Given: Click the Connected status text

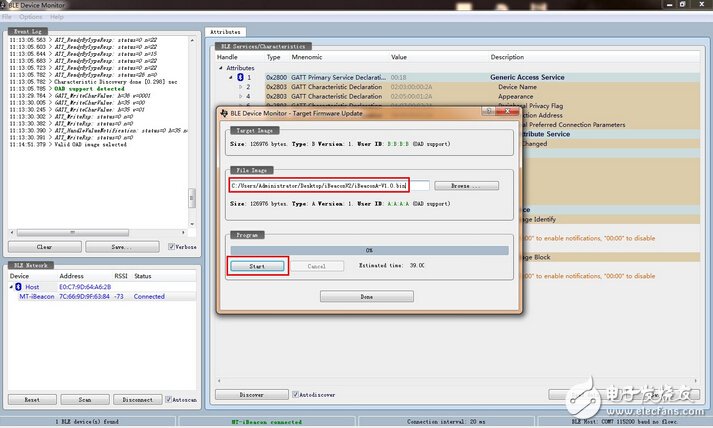Looking at the screenshot, I should pos(149,296).
